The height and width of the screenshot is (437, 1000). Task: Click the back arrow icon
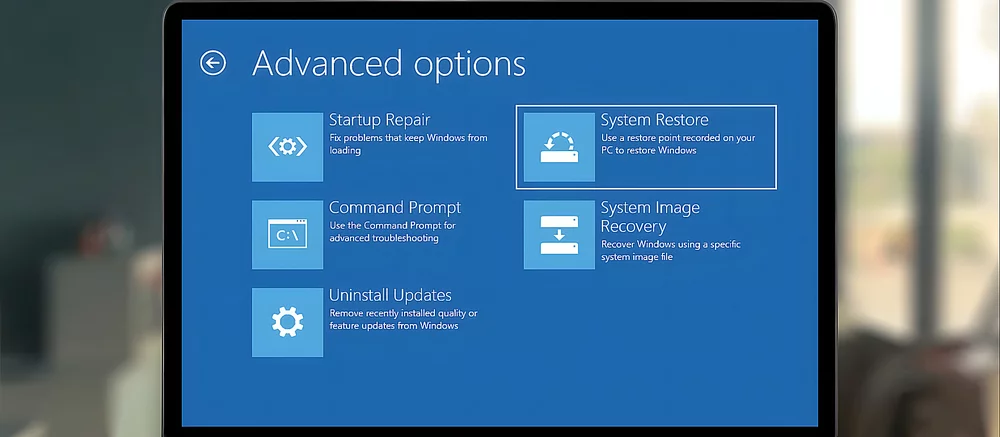tap(213, 63)
